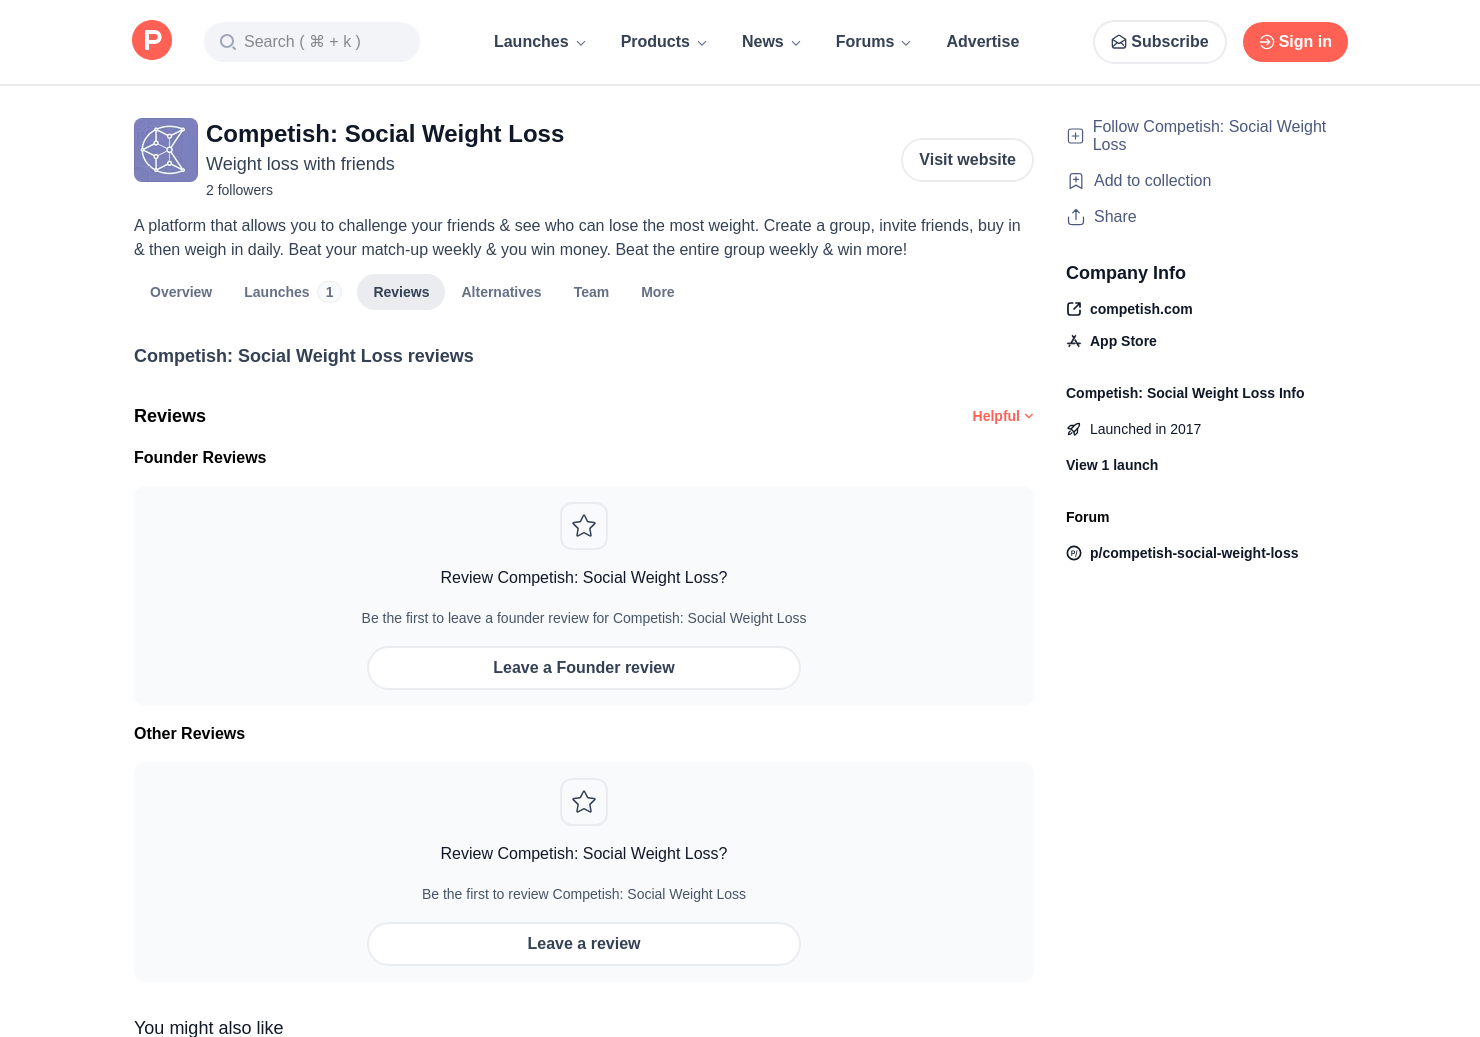Click the Sign in button
Image resolution: width=1480 pixels, height=1037 pixels.
(x=1295, y=42)
